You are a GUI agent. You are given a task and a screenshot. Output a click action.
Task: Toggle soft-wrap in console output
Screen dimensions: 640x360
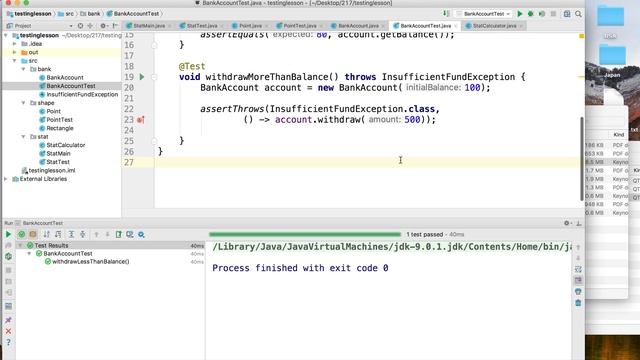tap(578, 269)
